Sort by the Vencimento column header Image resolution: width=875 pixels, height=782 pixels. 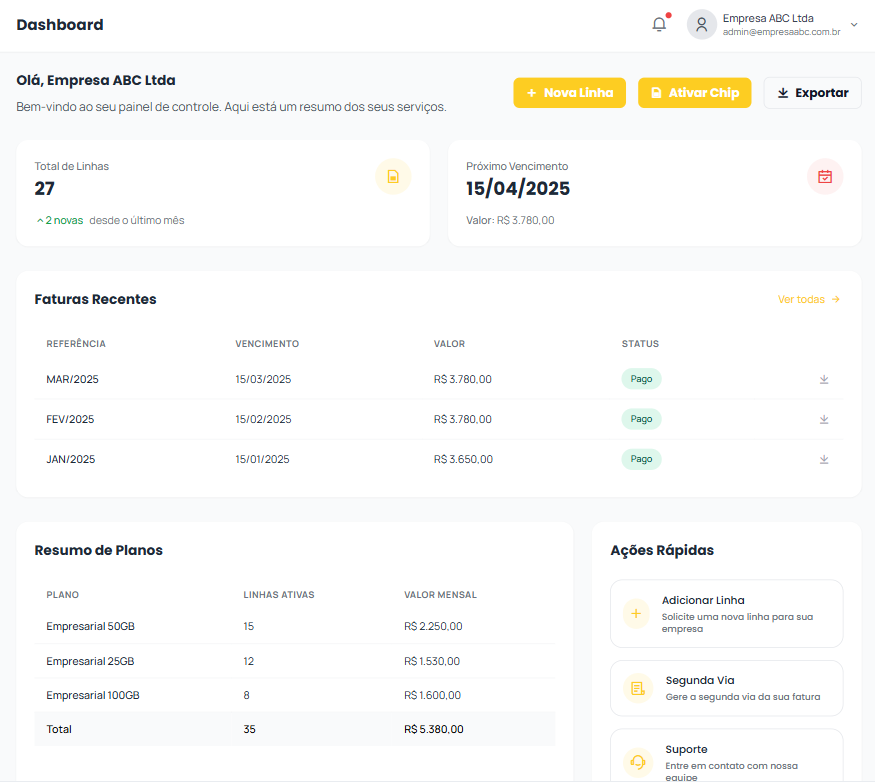click(x=267, y=344)
